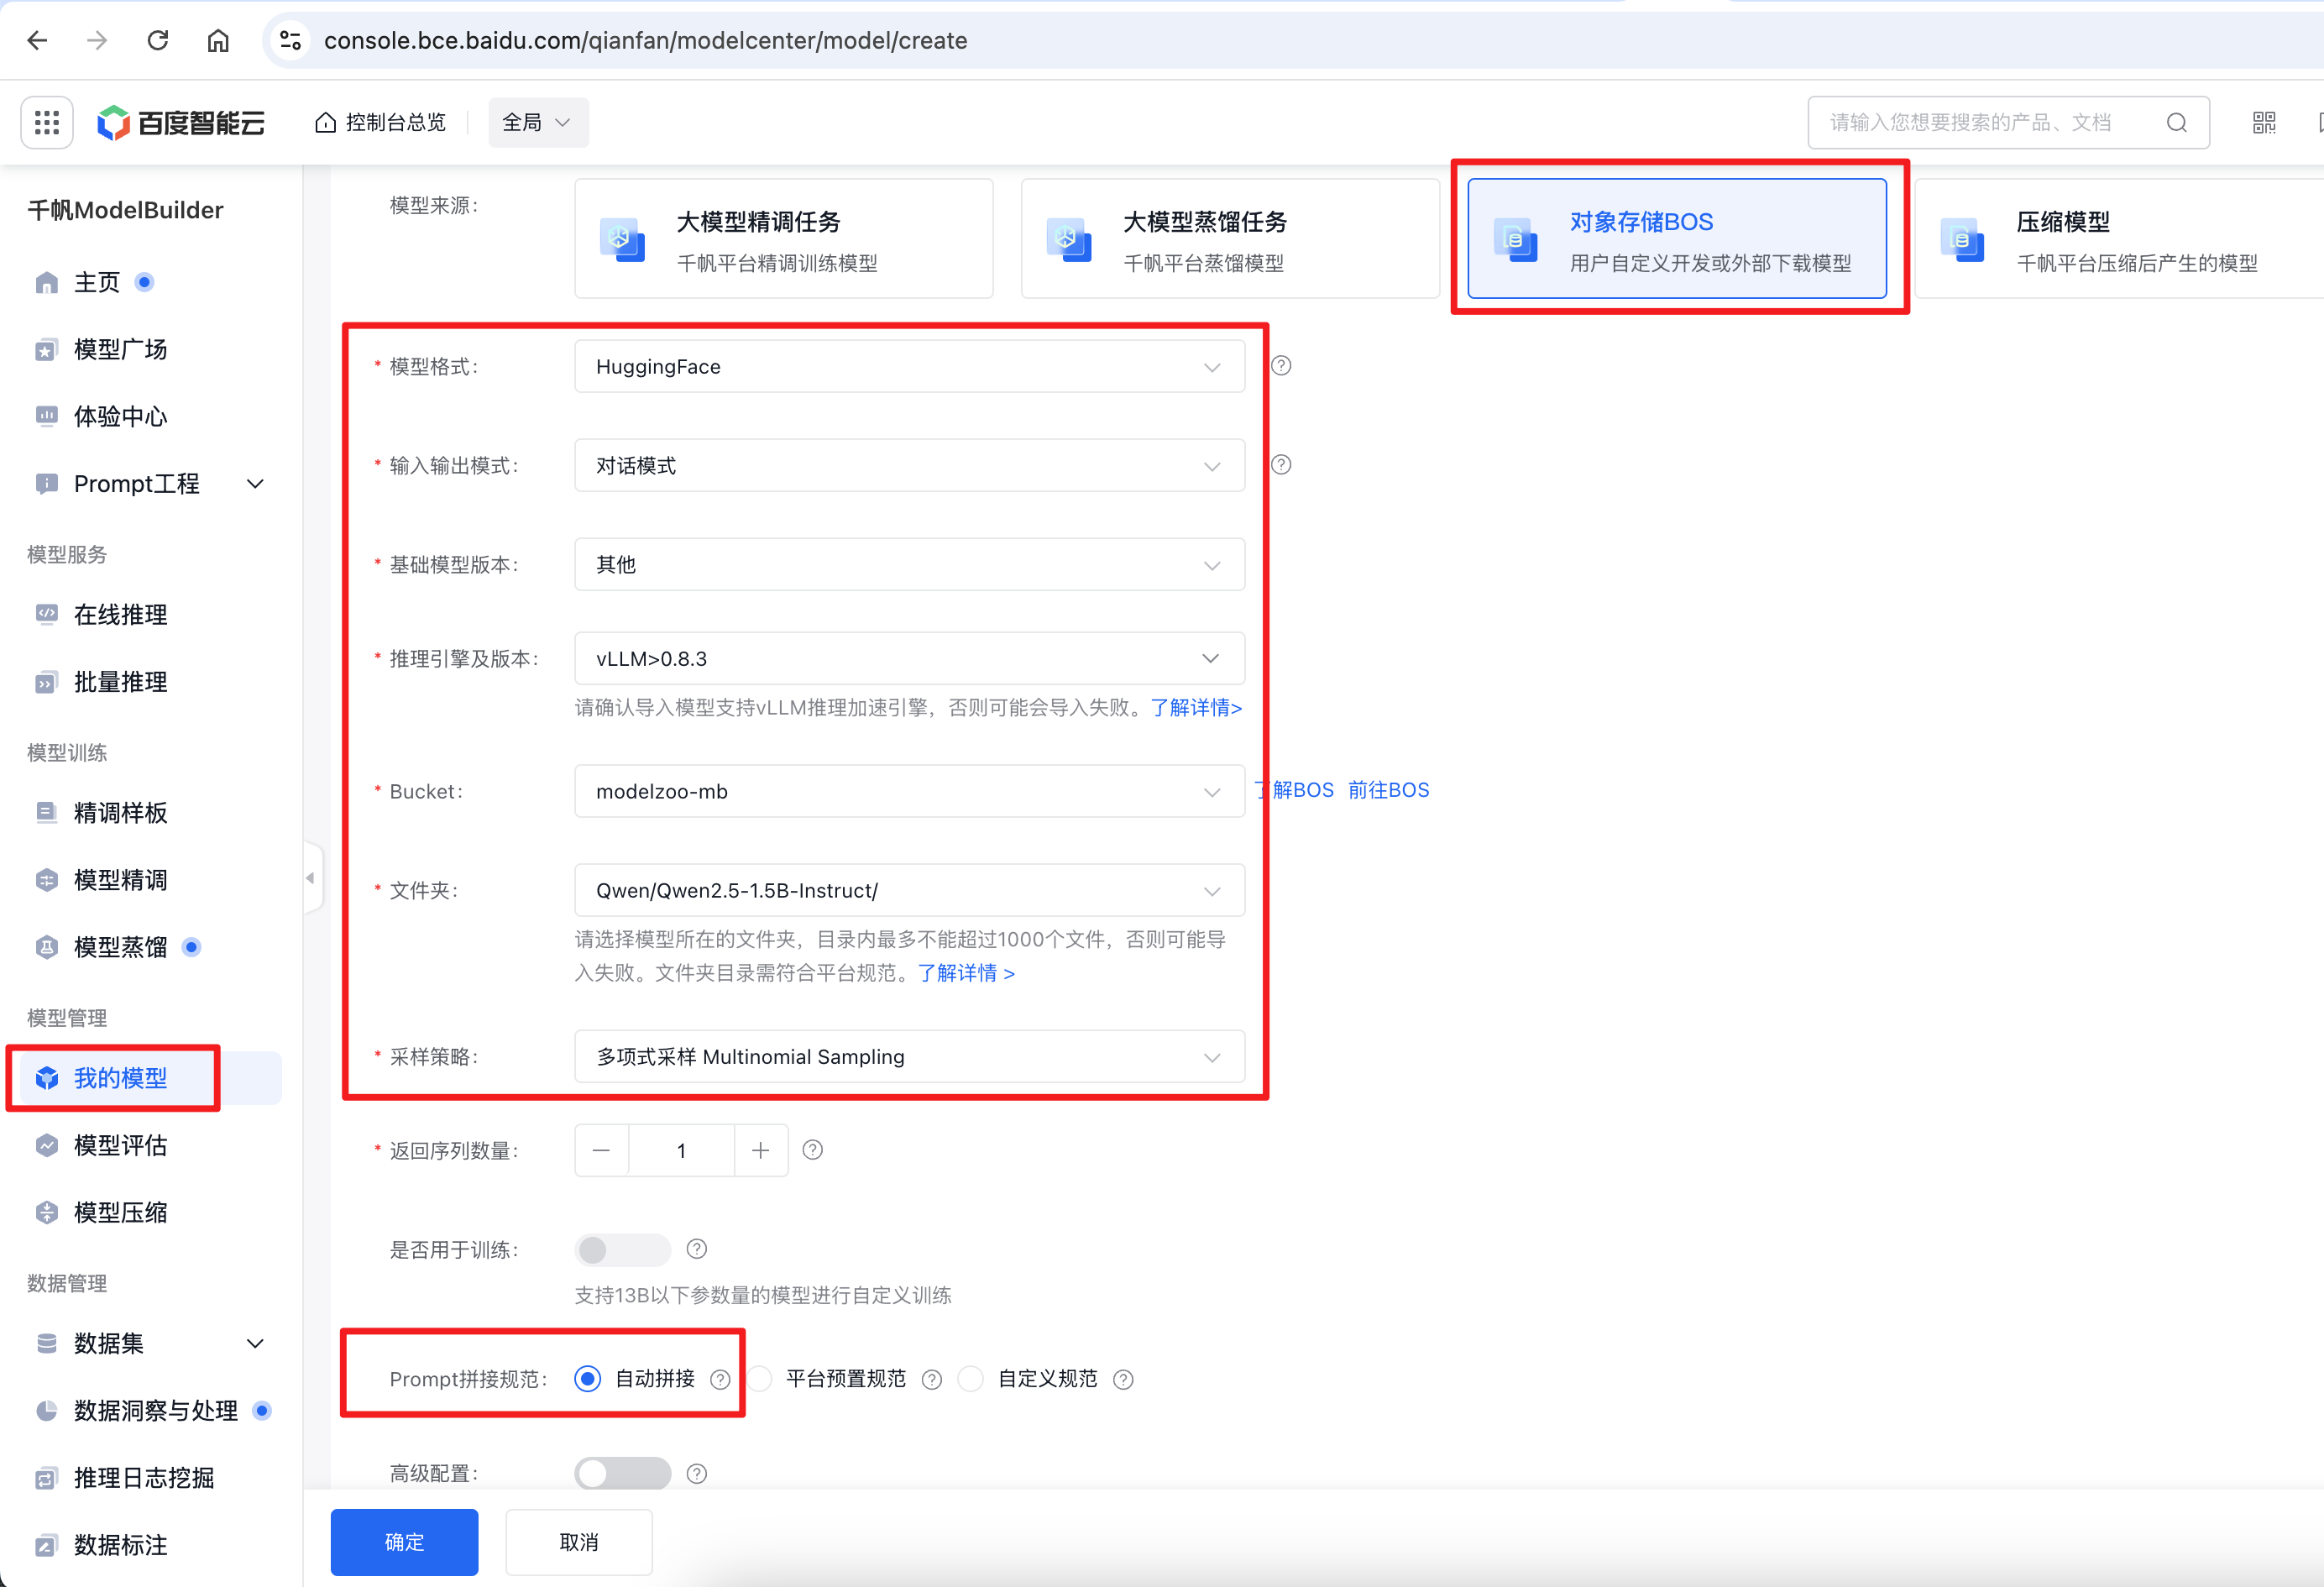This screenshot has height=1587, width=2324.
Task: Toggle the 高级配置 switch
Action: pyautogui.click(x=622, y=1474)
